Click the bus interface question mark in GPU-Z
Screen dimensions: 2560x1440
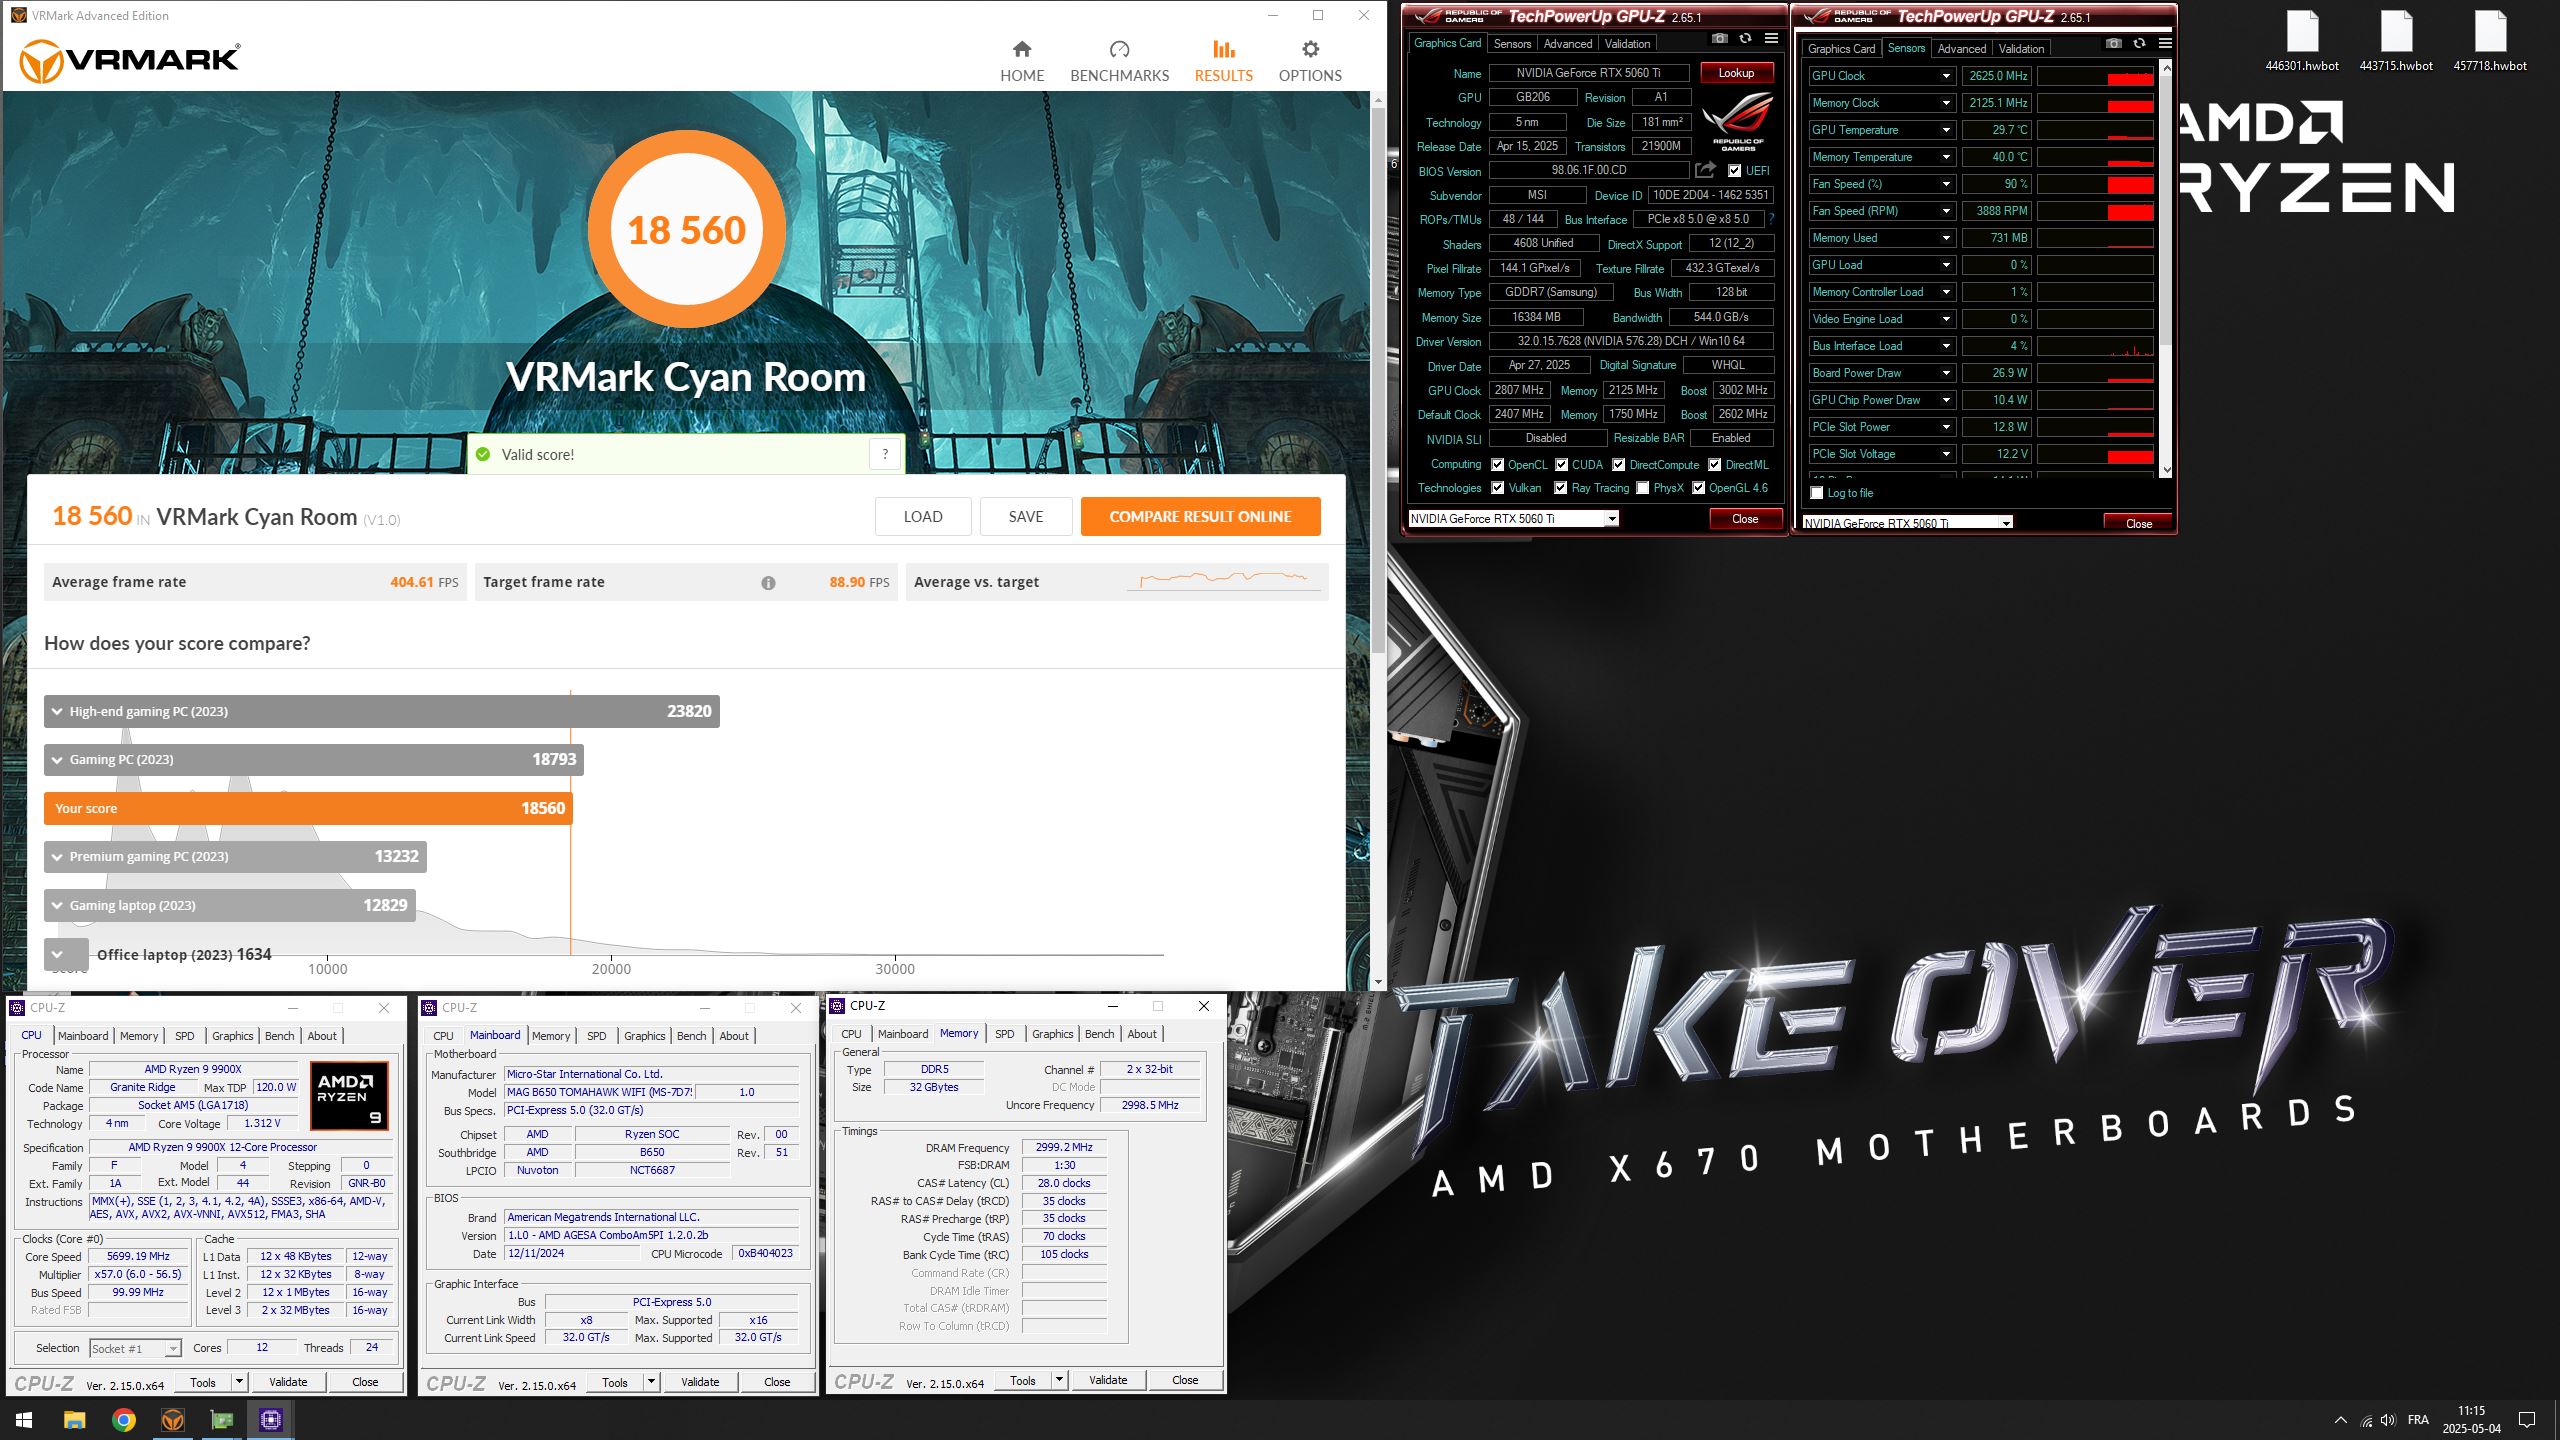click(1771, 219)
